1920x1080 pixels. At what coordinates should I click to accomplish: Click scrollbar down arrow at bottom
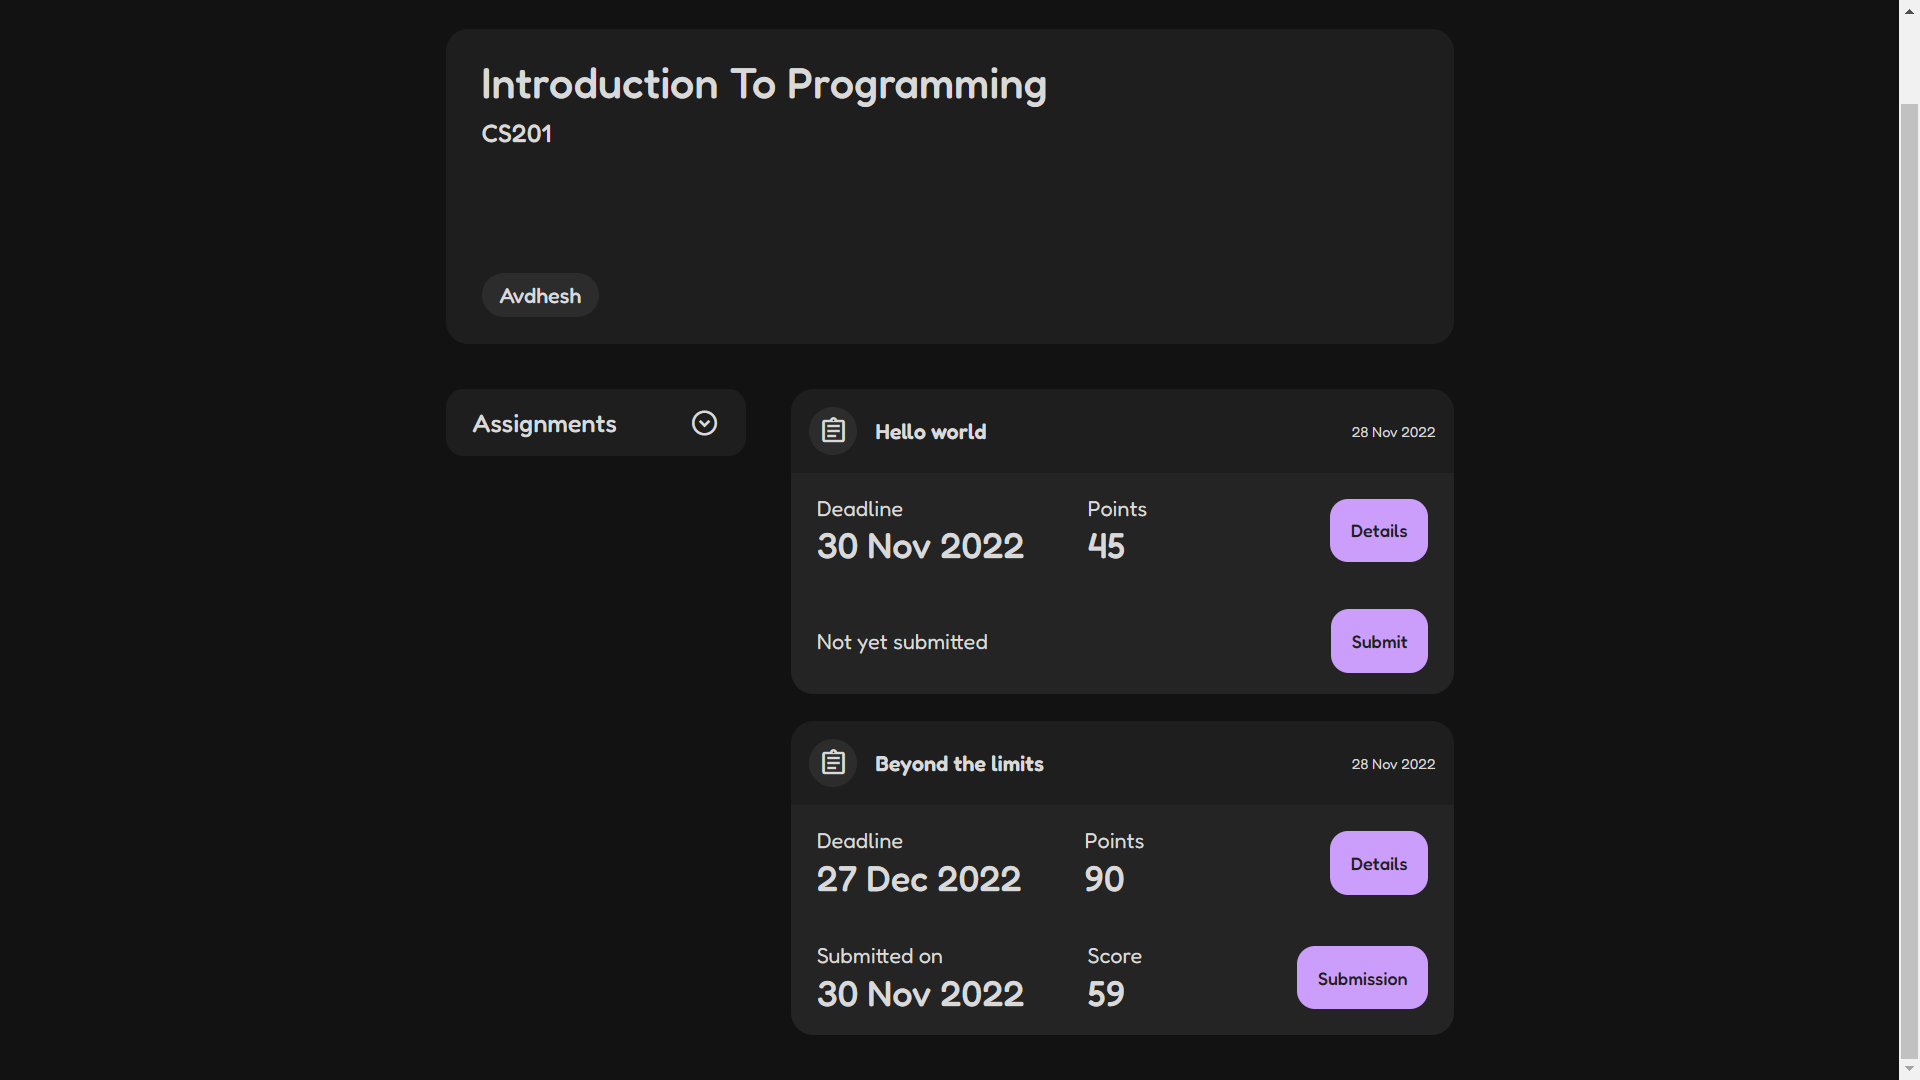click(1909, 1070)
